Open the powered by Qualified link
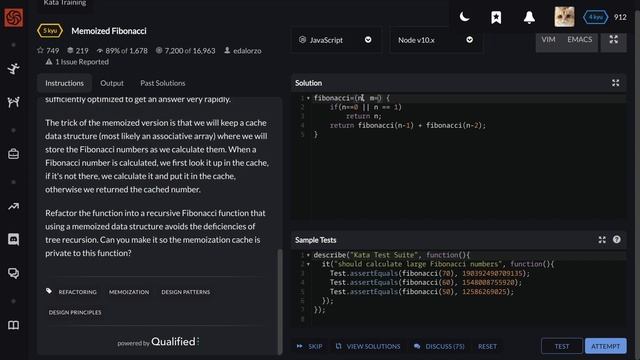 (158, 342)
